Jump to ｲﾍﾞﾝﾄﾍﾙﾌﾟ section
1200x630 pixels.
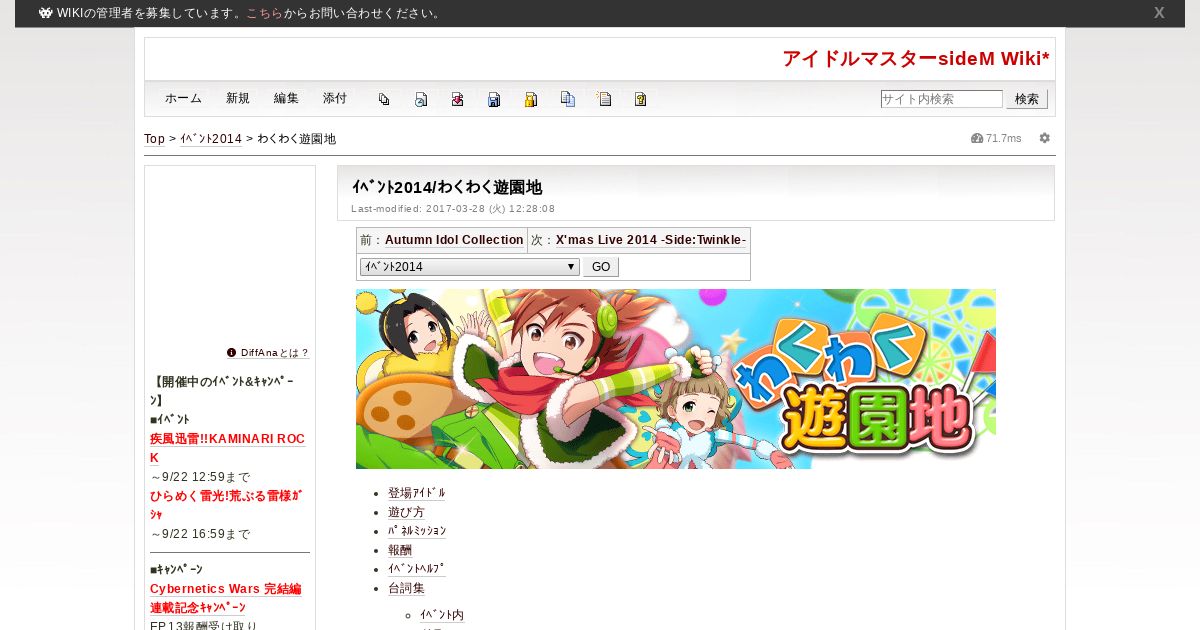pos(417,569)
